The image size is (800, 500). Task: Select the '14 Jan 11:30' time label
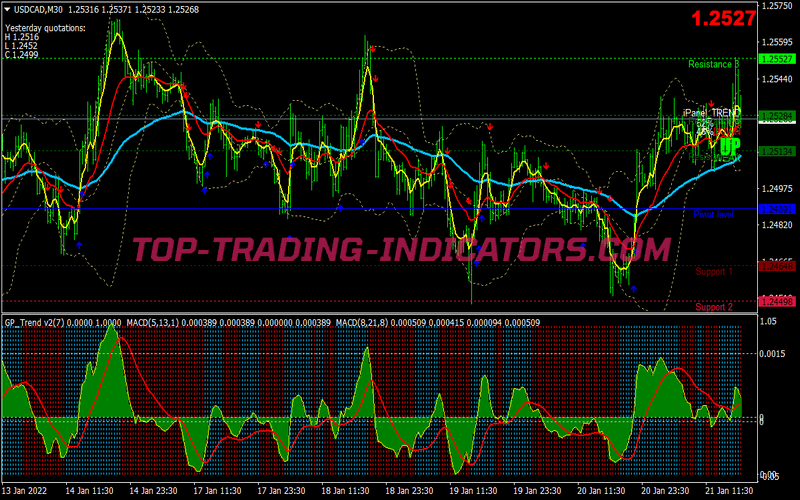click(89, 491)
